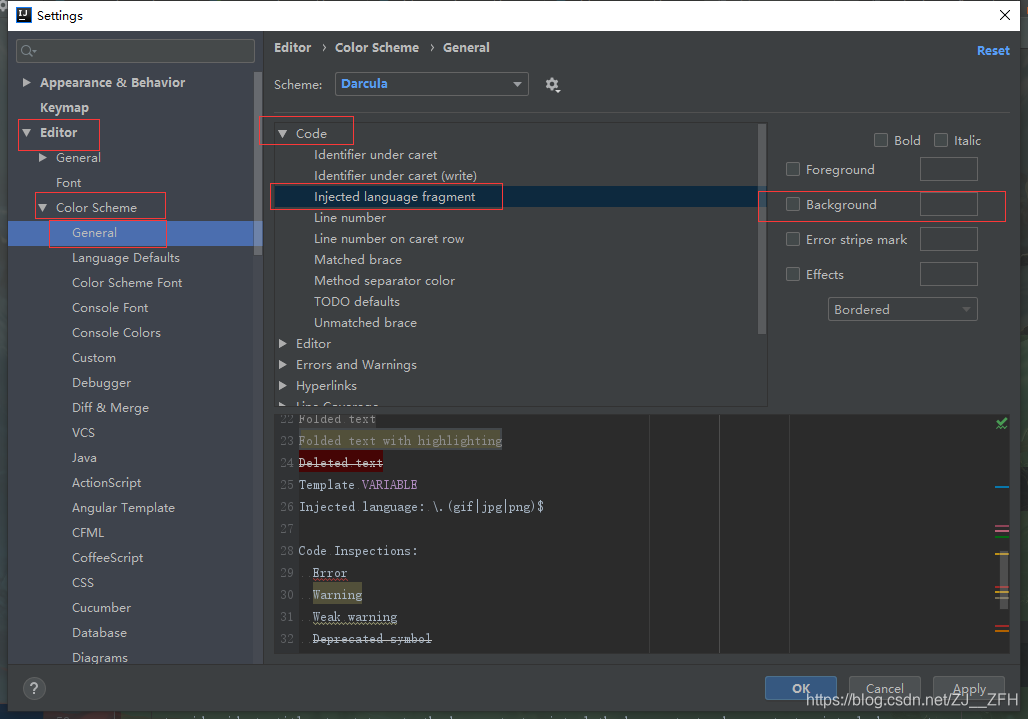Screen dimensions: 1028x719
Task: Click the IntelliJ logo in the title bar
Action: click(24, 15)
